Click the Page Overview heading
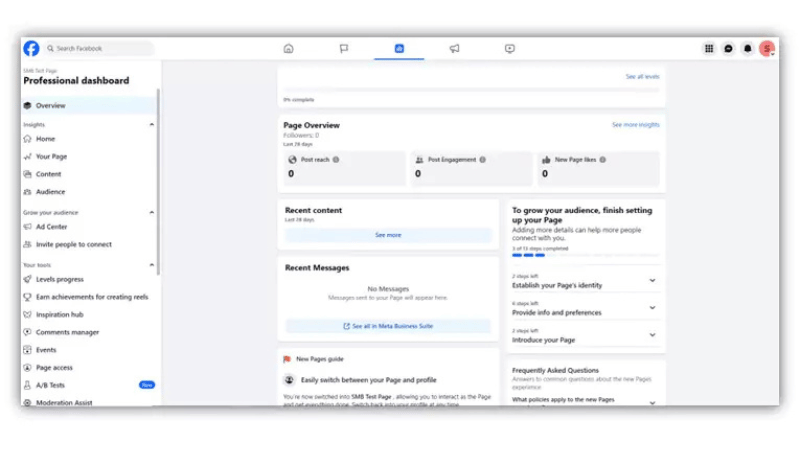 click(311, 126)
